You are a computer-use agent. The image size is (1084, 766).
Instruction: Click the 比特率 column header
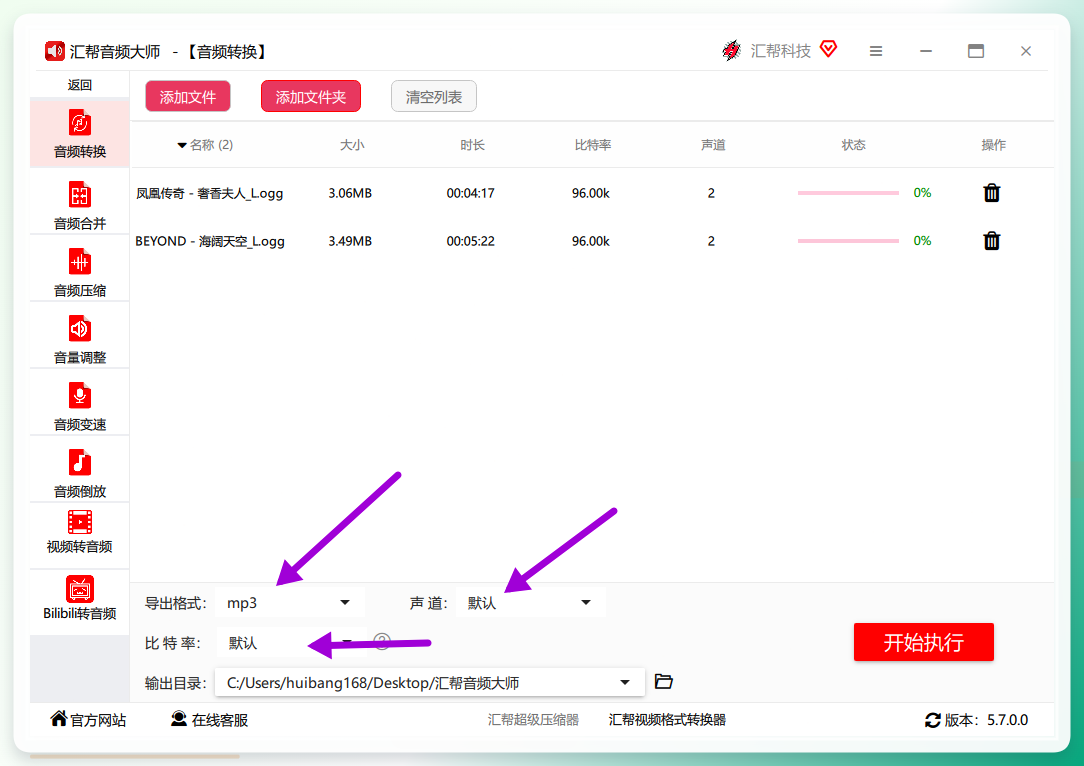coord(592,145)
